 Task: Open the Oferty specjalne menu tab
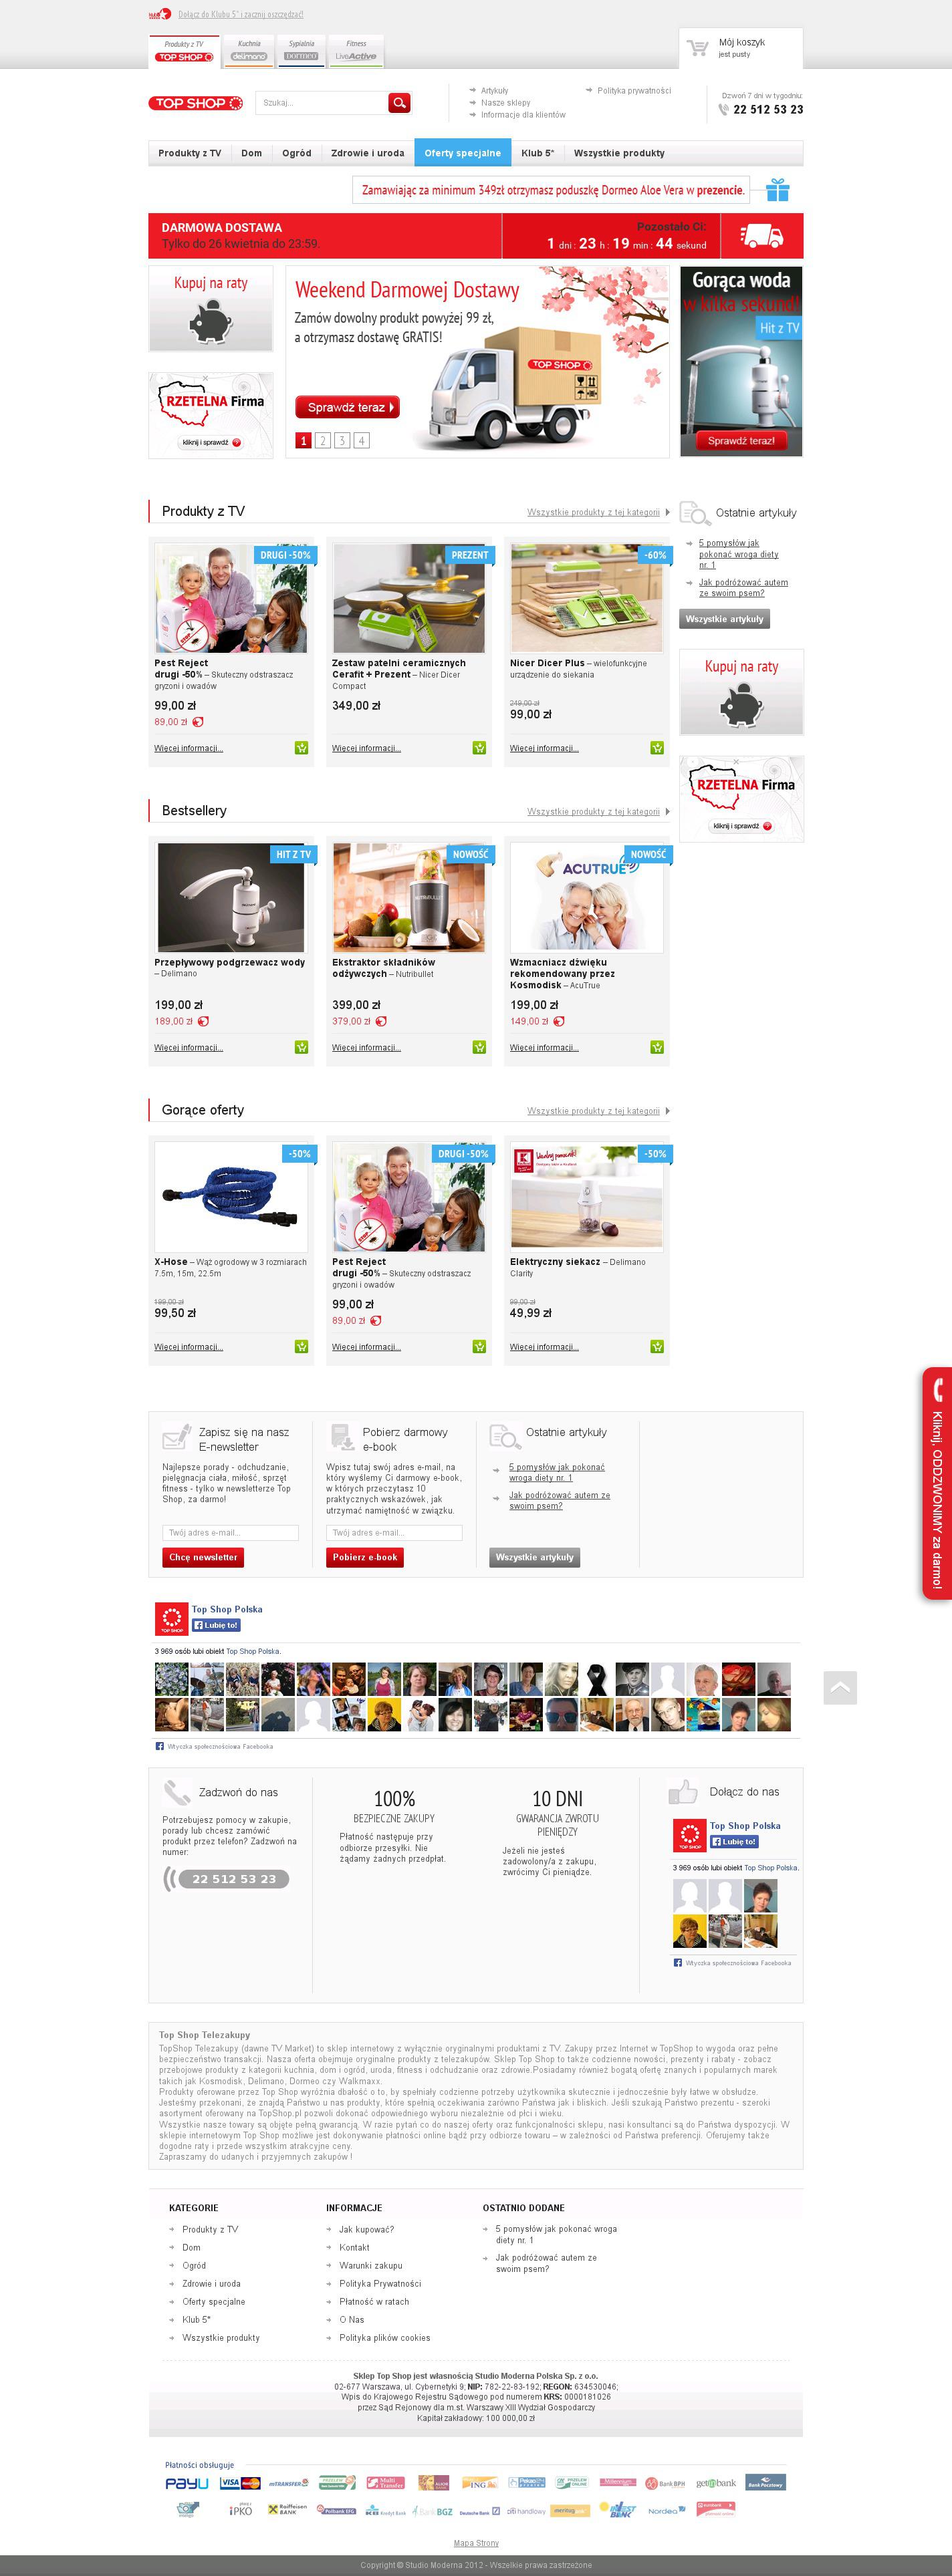coord(462,153)
